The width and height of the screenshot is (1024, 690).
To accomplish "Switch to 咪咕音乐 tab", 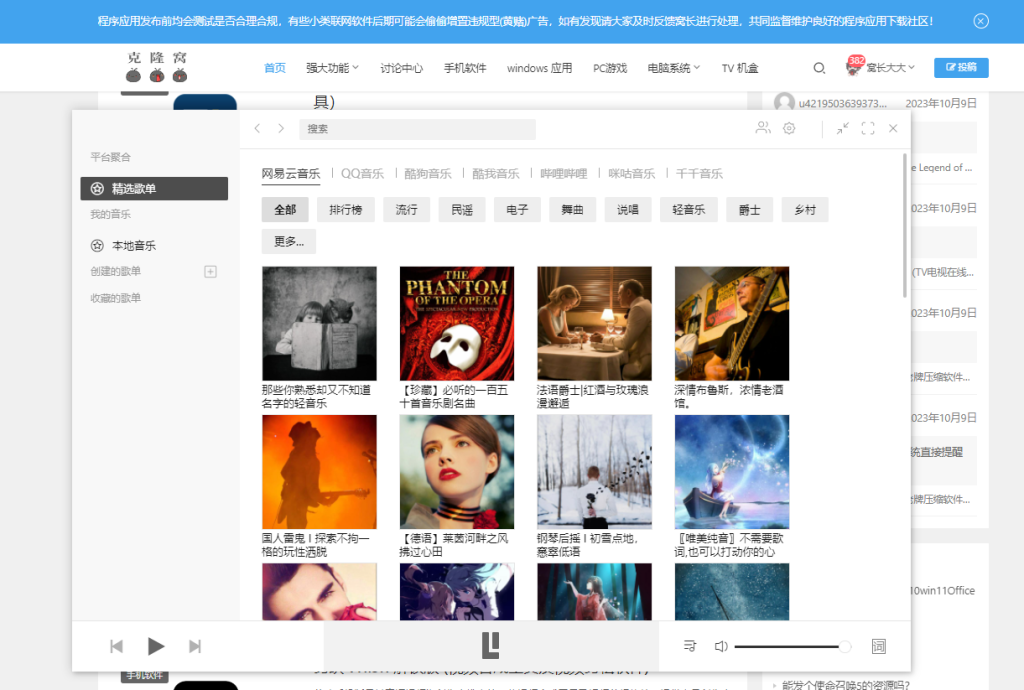I will 632,174.
